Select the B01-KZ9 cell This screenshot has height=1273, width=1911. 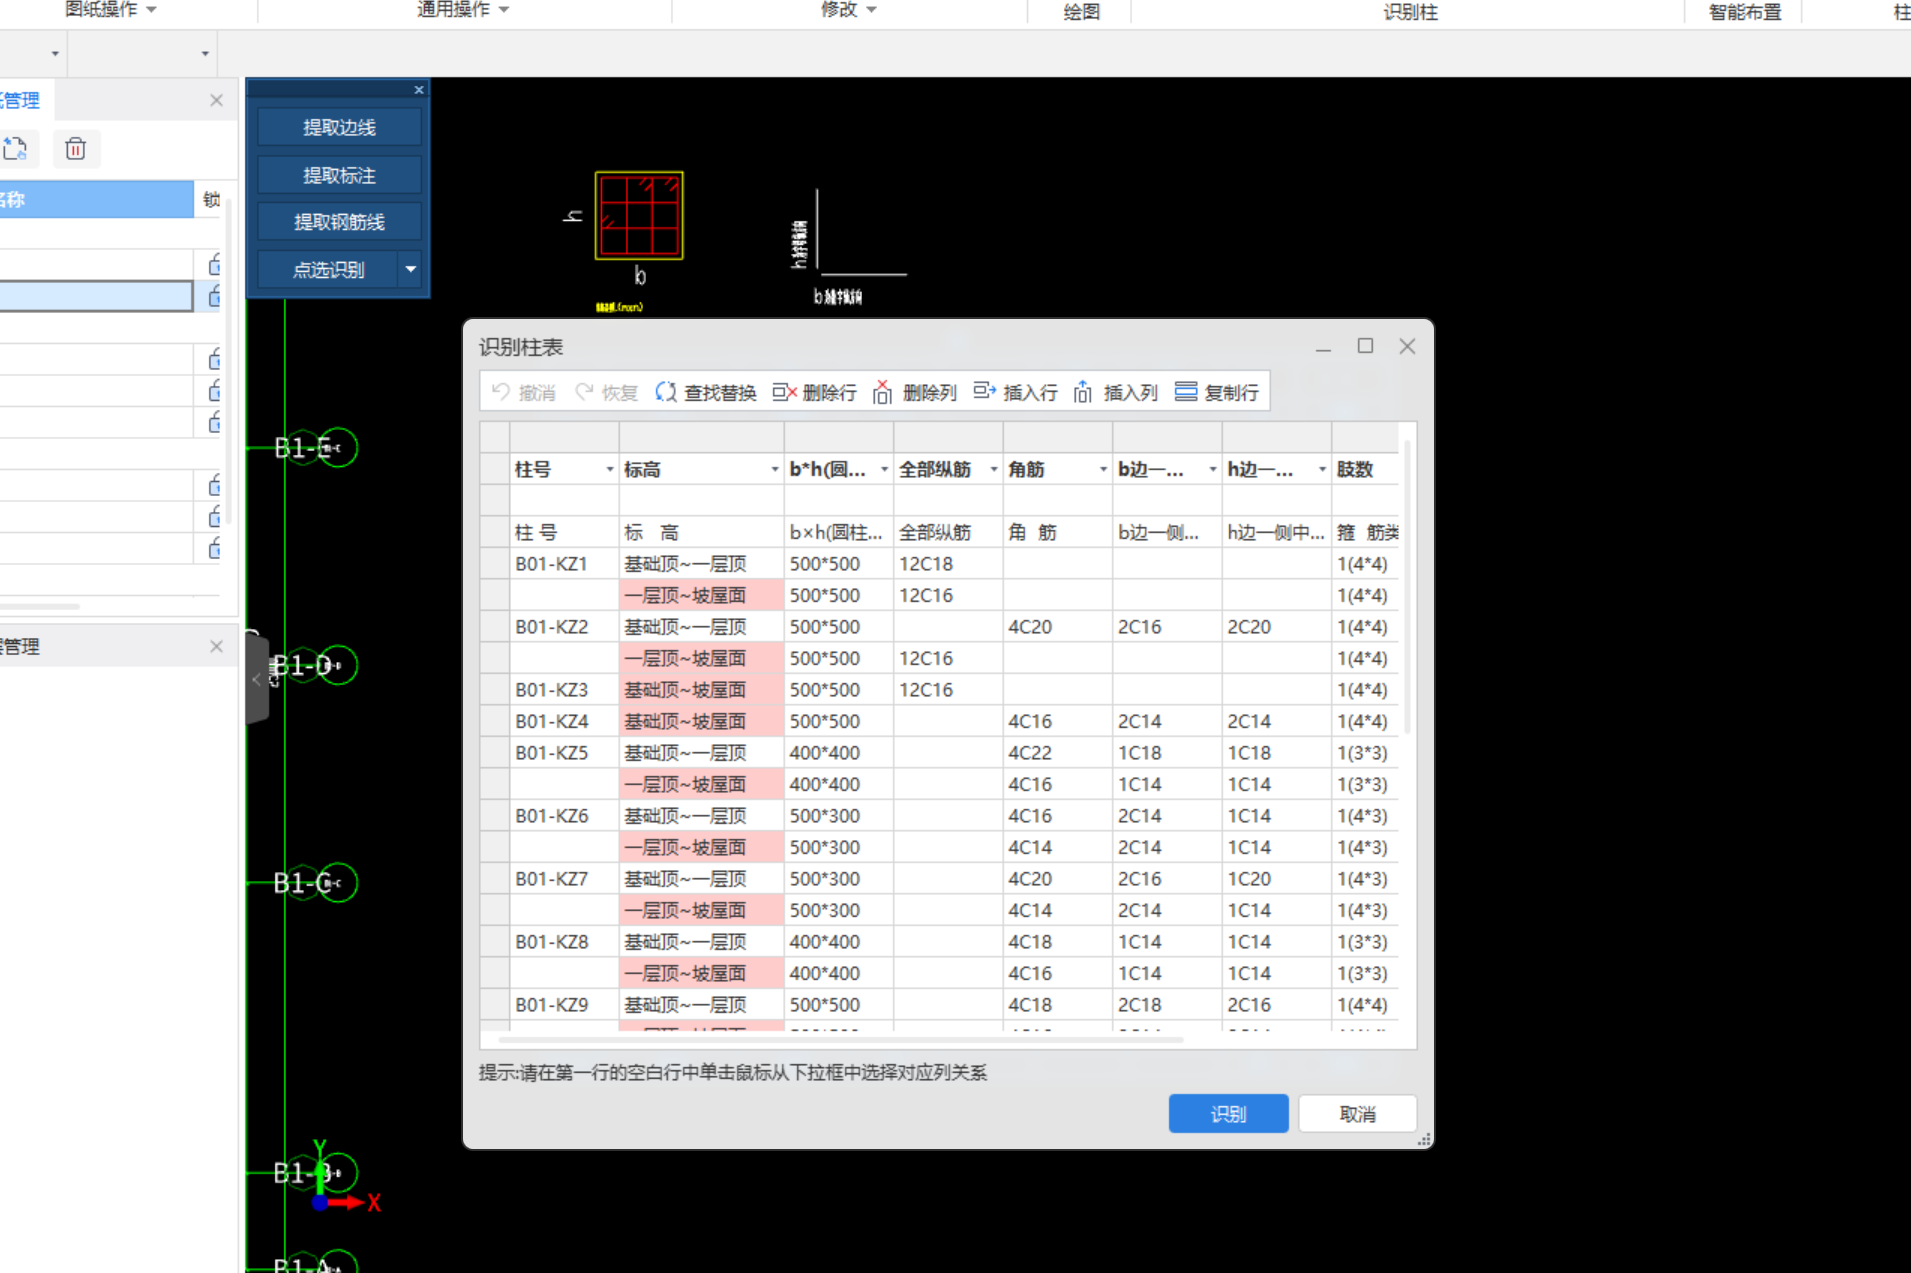point(564,1005)
